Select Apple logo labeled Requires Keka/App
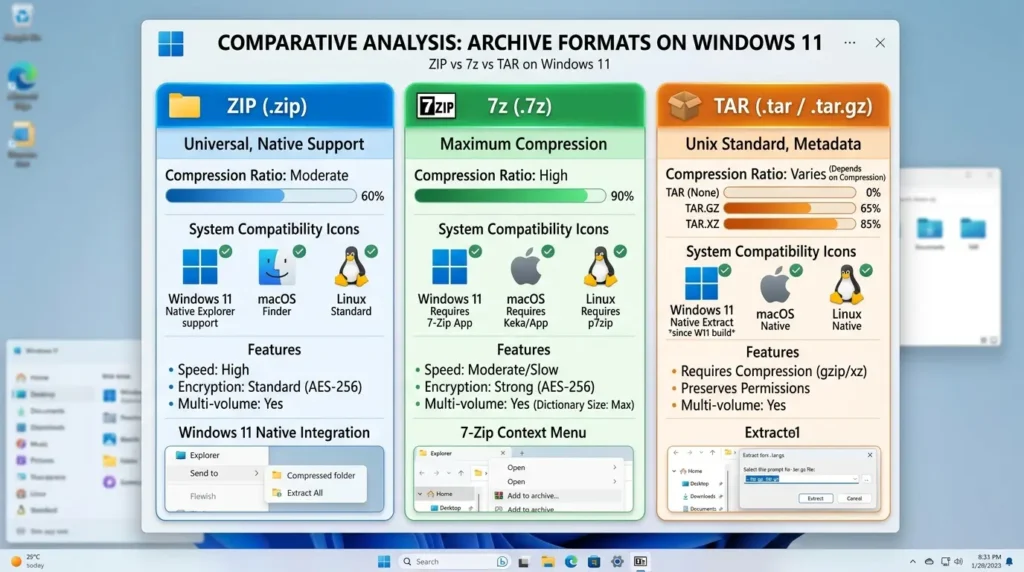The image size is (1024, 572). [526, 267]
